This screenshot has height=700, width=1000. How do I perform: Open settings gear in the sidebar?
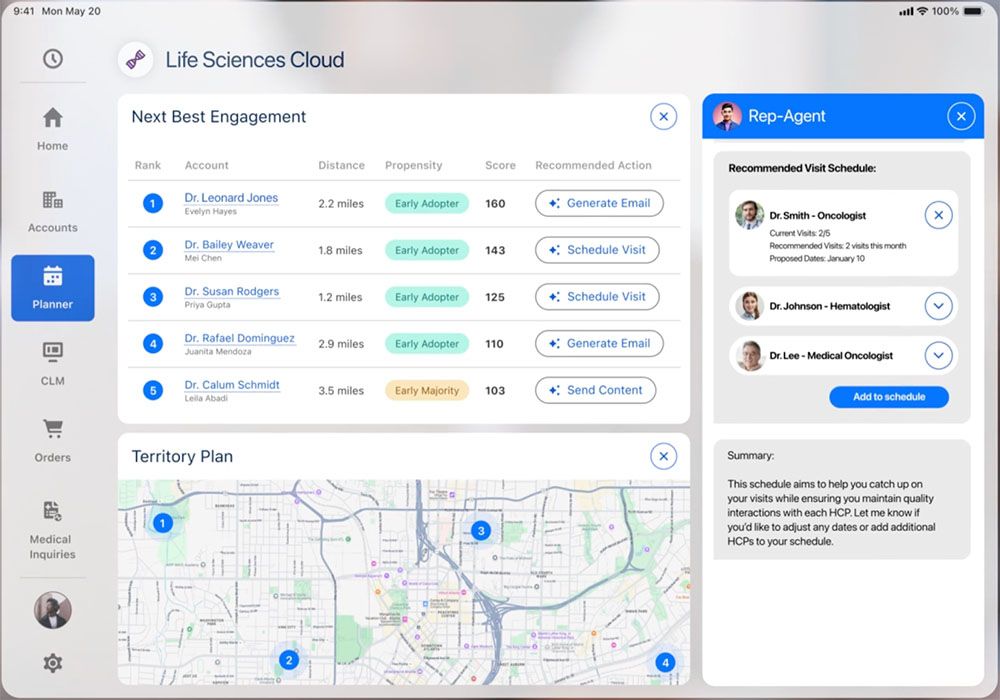53,663
